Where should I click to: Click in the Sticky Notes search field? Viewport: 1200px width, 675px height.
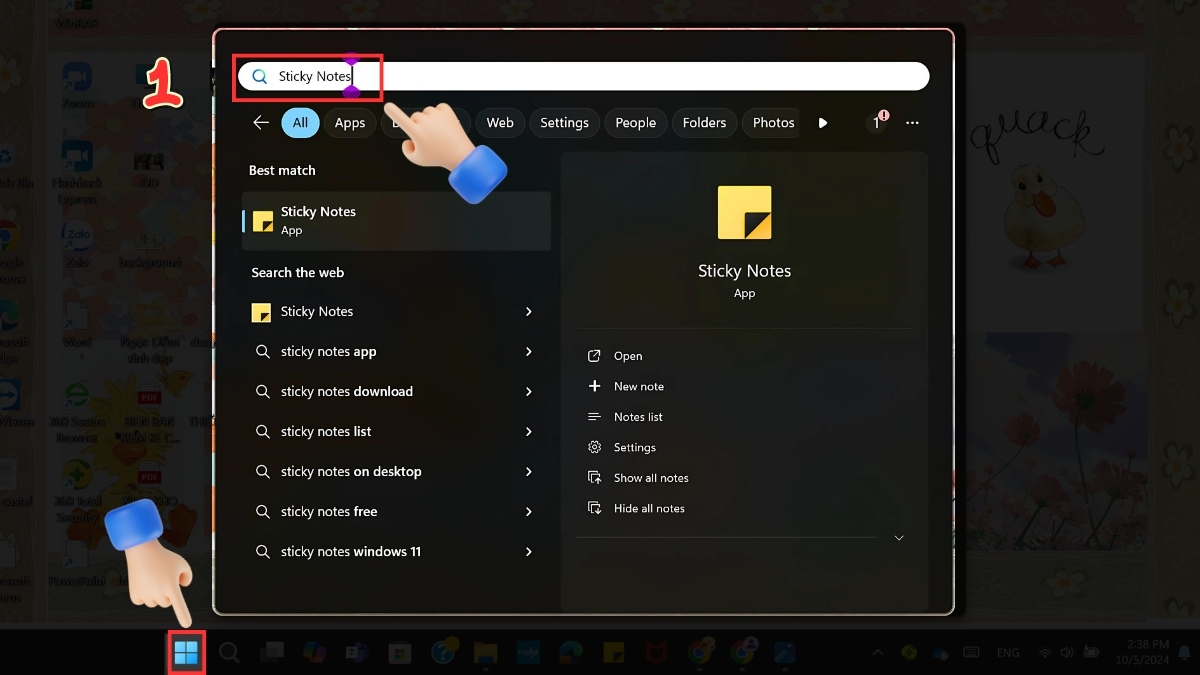point(584,76)
